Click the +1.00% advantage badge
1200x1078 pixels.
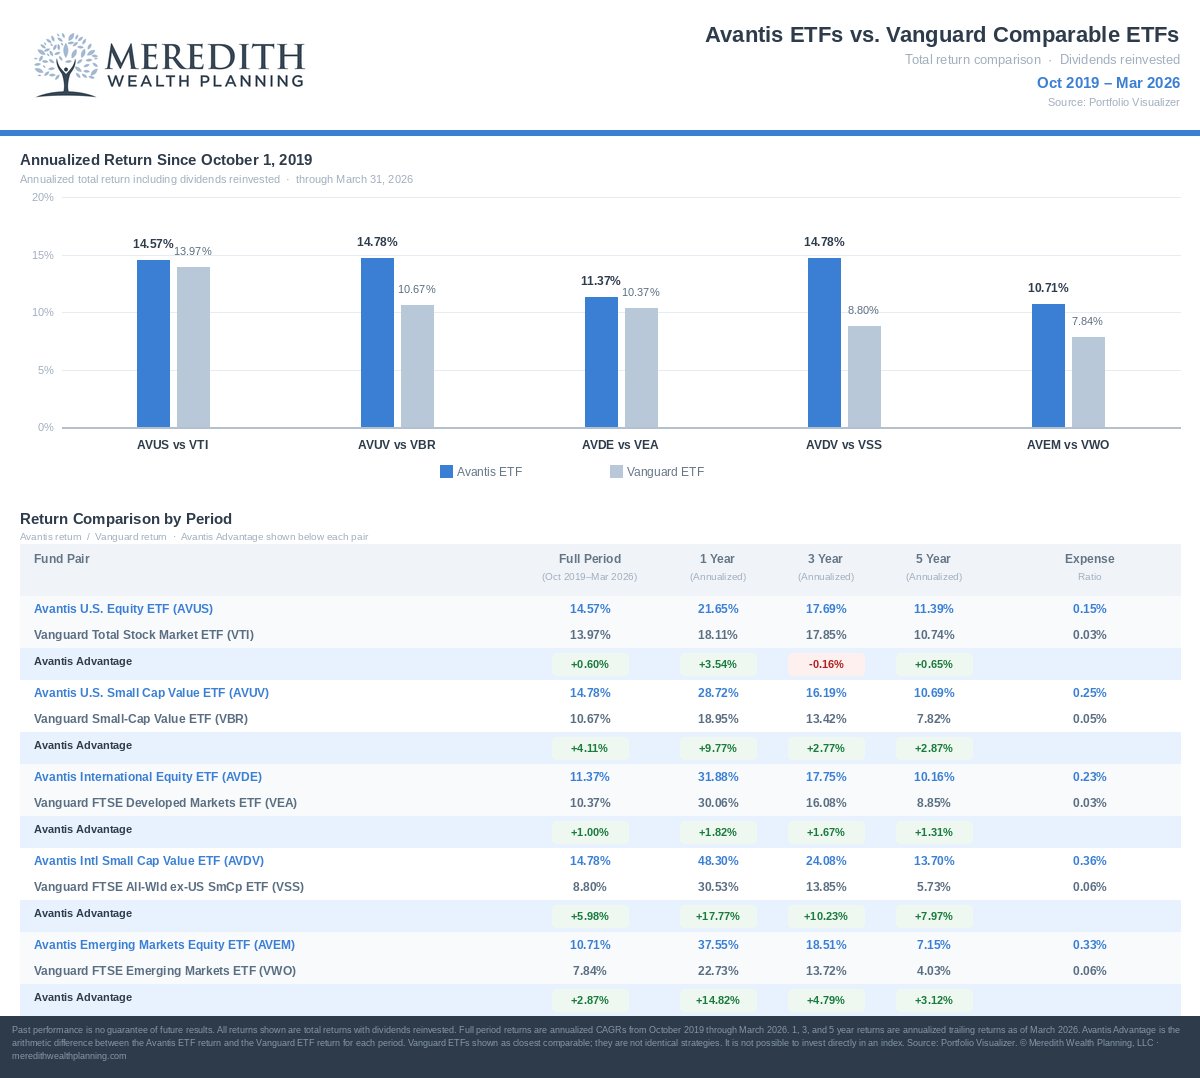(590, 832)
